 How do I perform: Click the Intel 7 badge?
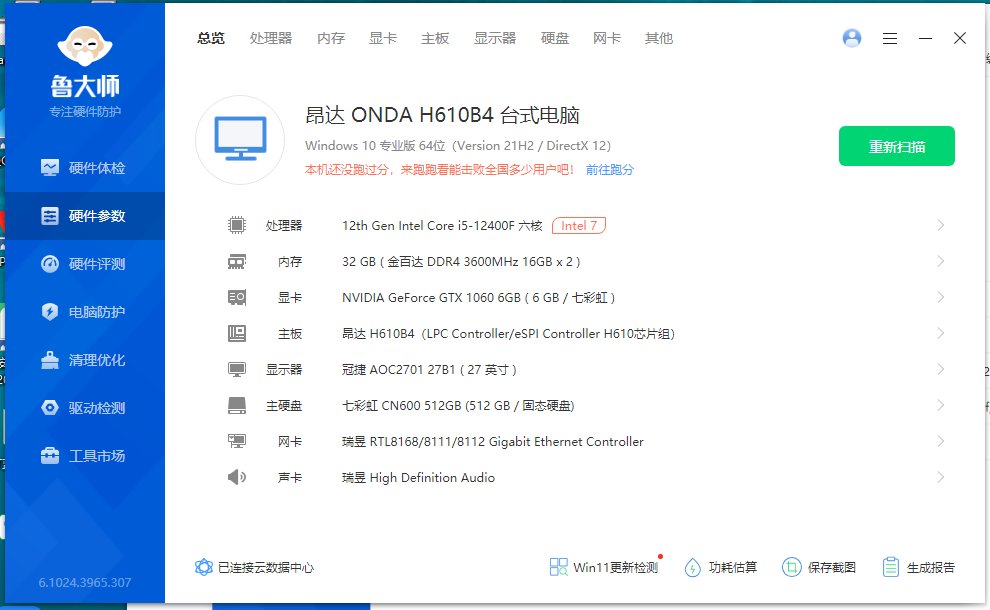pyautogui.click(x=578, y=225)
